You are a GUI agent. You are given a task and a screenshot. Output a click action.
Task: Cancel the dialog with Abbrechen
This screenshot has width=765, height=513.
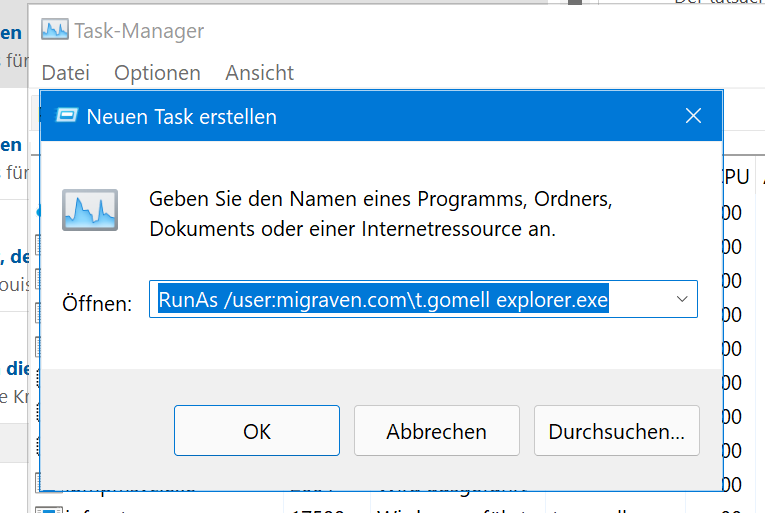437,431
